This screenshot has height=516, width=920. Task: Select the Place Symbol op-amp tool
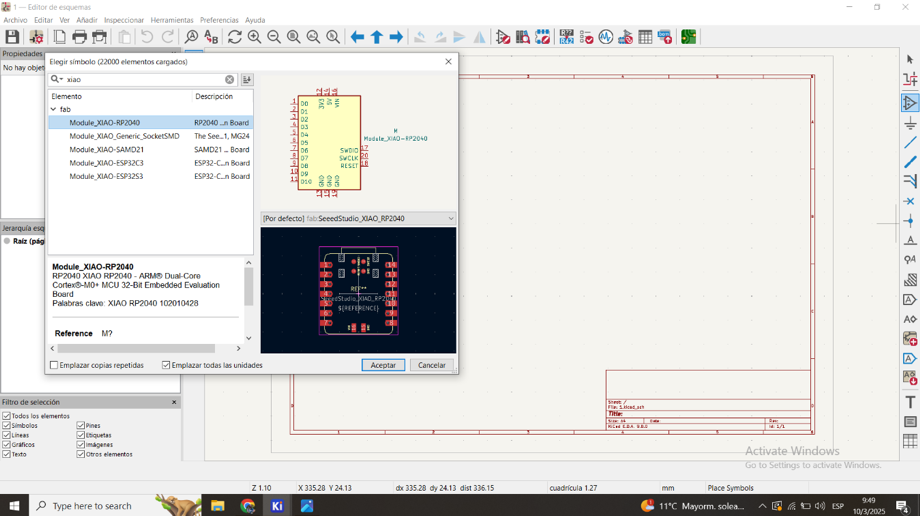coord(910,103)
